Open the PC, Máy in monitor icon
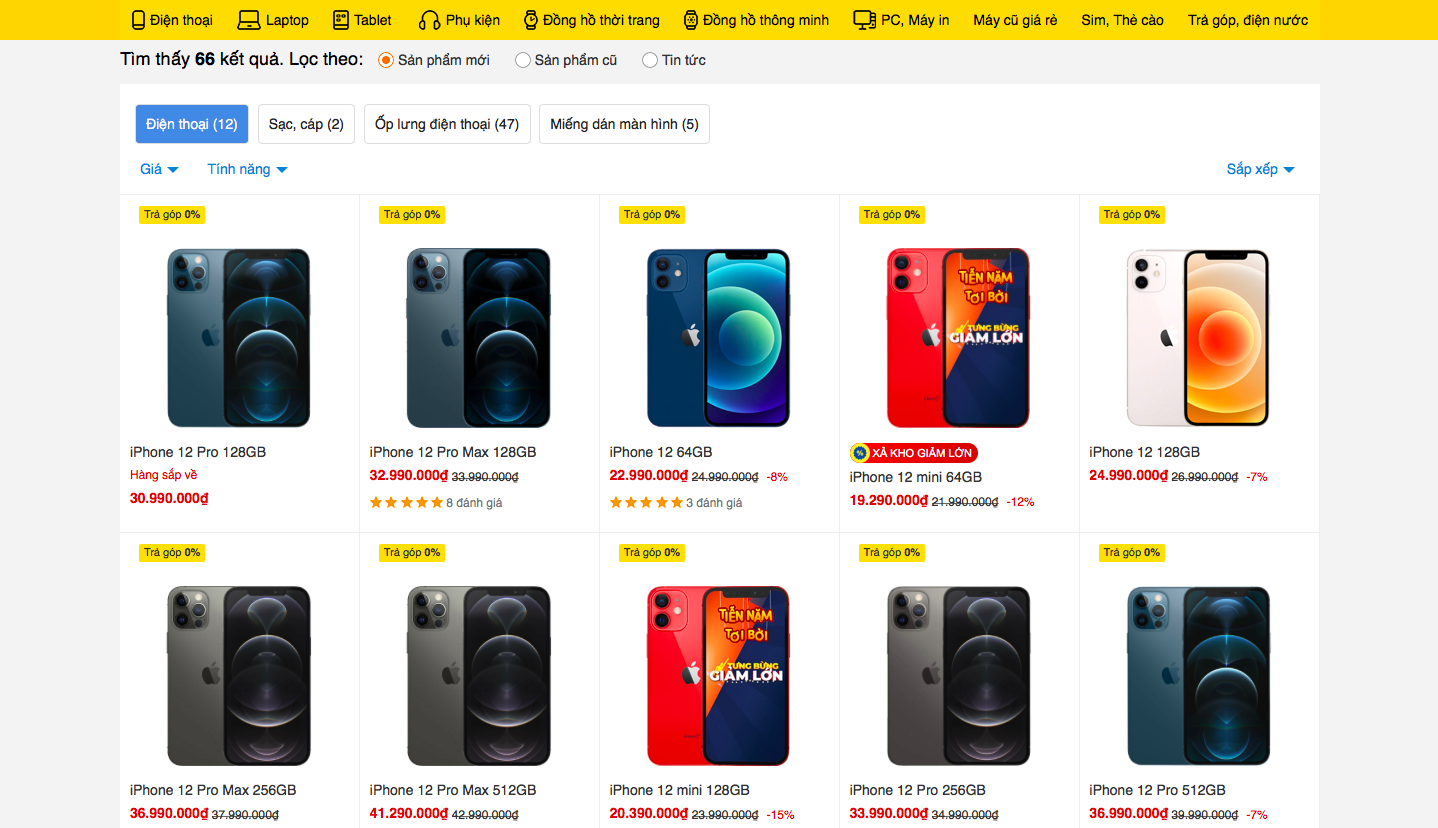The width and height of the screenshot is (1438, 828). tap(865, 20)
